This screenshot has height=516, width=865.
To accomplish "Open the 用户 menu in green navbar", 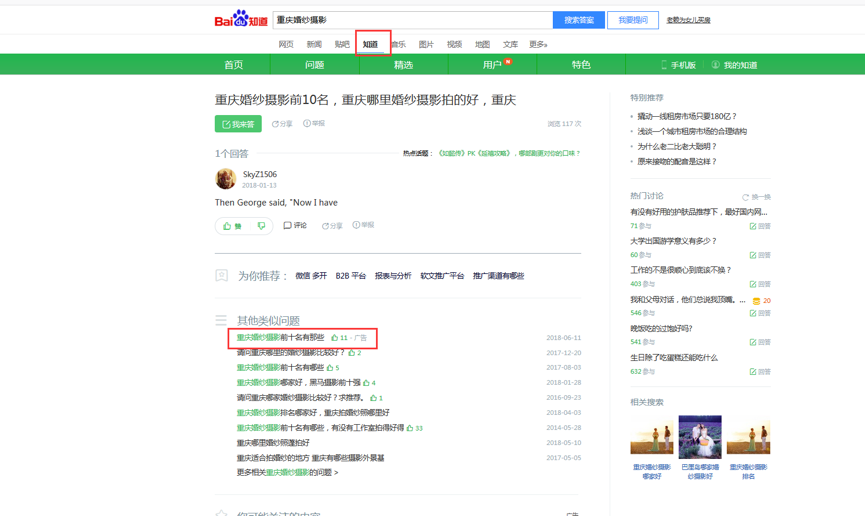I will coord(492,65).
